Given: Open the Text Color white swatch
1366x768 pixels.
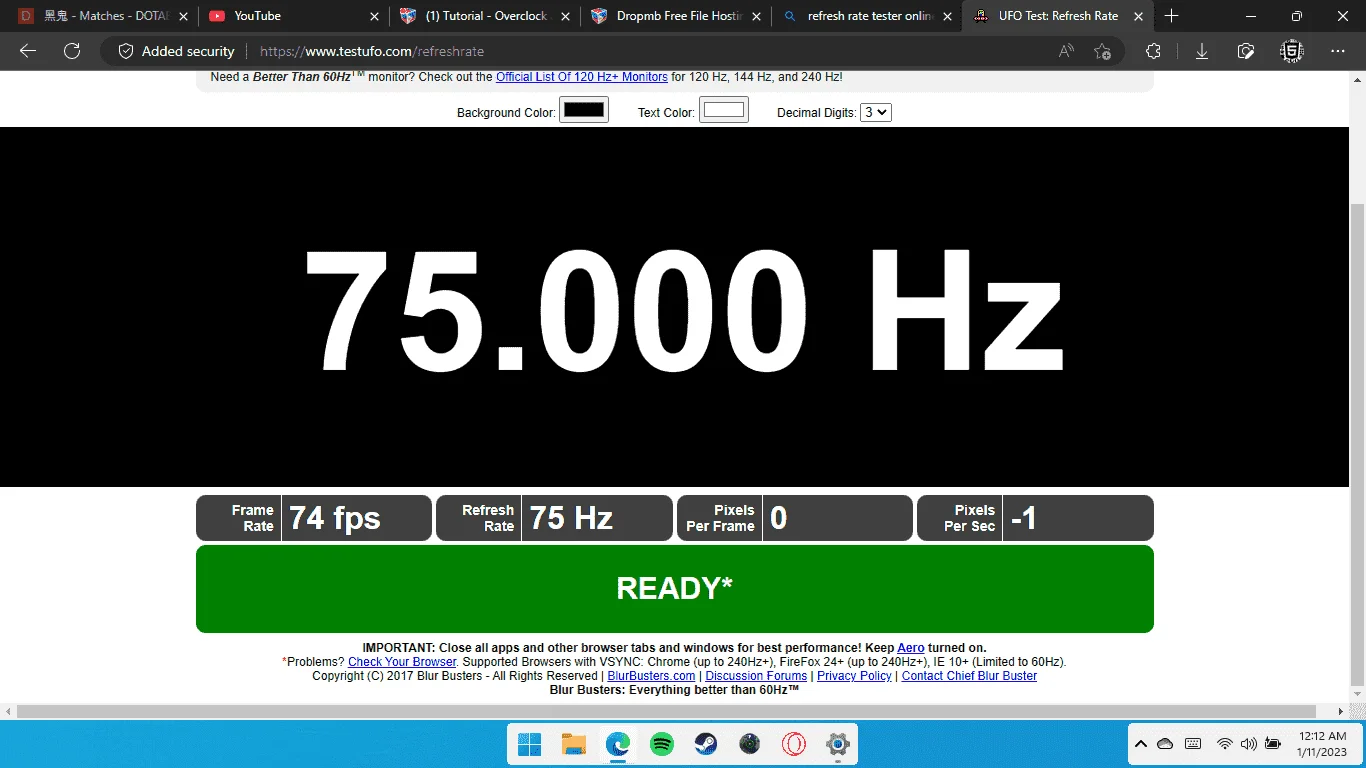Looking at the screenshot, I should (724, 110).
